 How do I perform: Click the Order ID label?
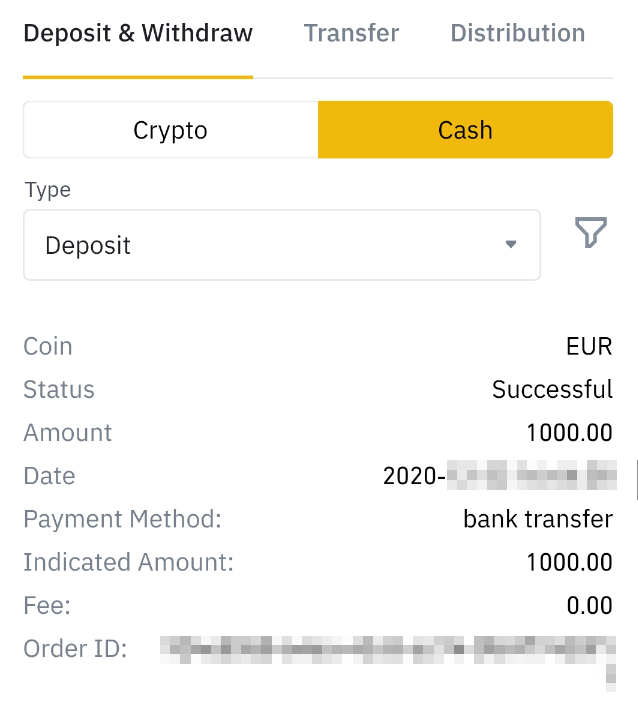click(x=75, y=649)
